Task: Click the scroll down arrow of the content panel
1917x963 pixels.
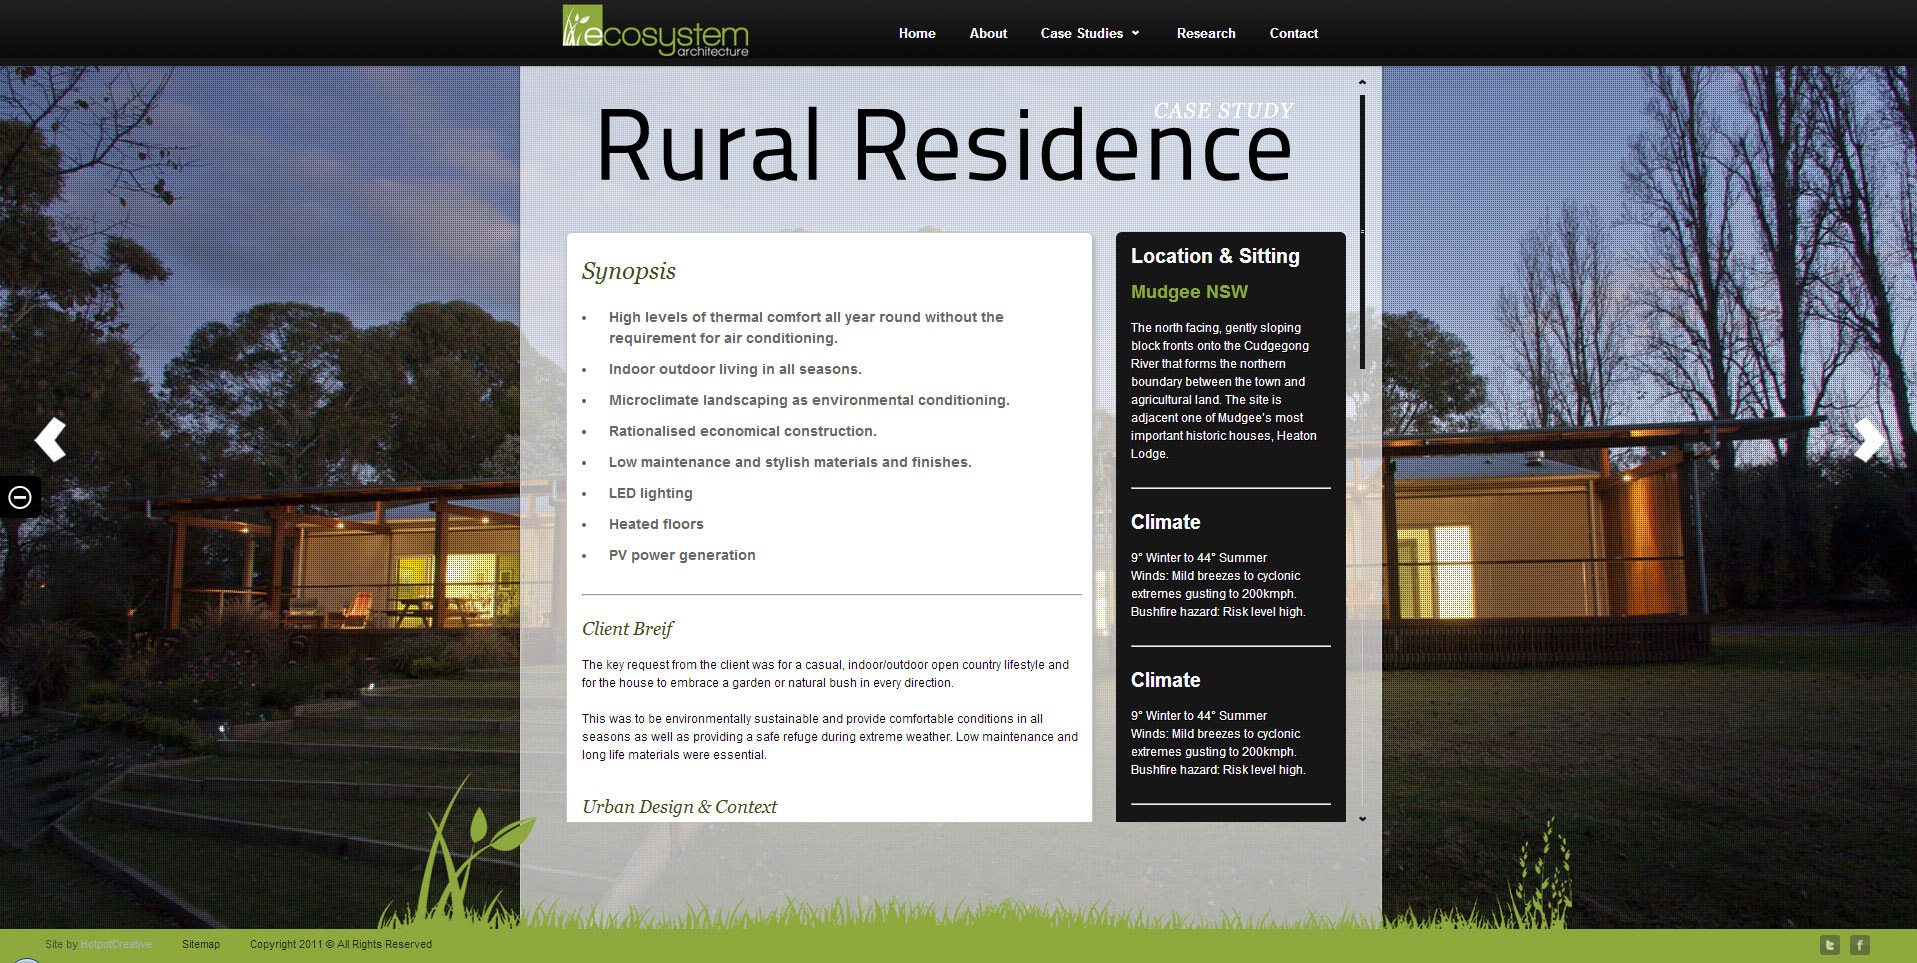Action: pyautogui.click(x=1362, y=819)
